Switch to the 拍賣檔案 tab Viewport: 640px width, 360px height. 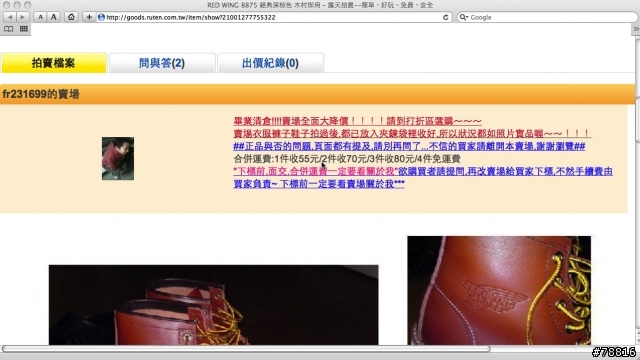53,63
